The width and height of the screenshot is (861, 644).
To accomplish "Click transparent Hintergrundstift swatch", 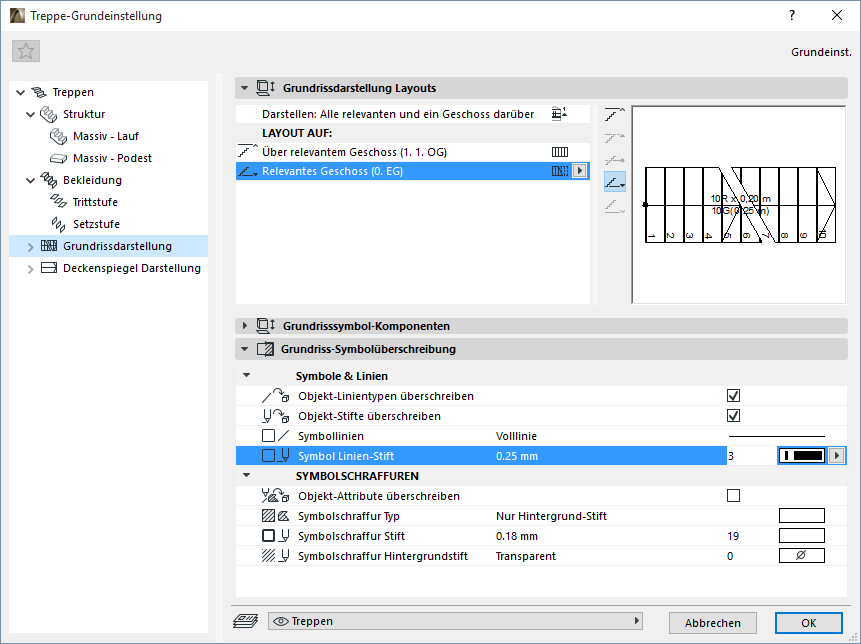I will click(802, 556).
